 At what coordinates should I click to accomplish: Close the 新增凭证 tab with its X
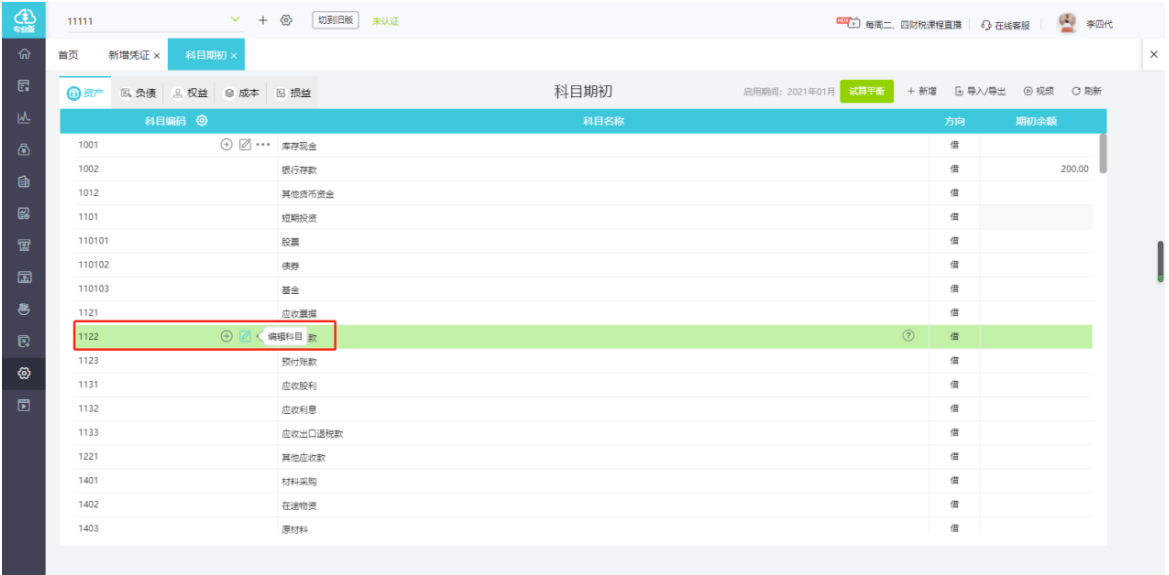point(157,56)
